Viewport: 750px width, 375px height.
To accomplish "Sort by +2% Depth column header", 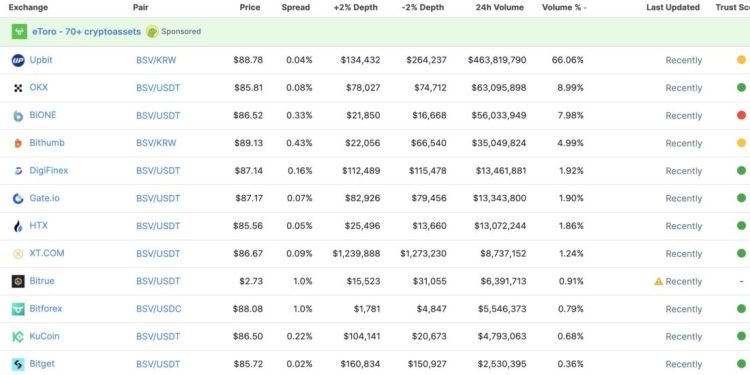I will 355,7.
